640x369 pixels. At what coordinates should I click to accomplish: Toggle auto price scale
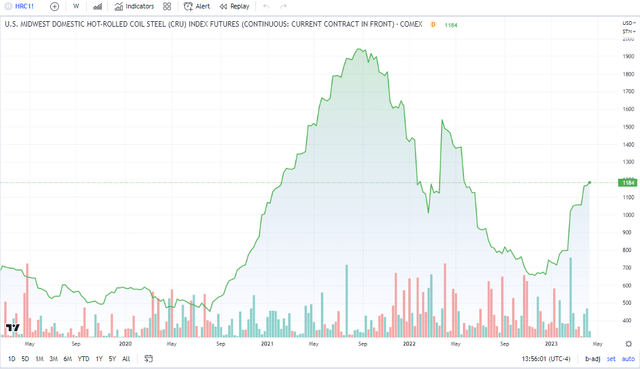(628, 359)
